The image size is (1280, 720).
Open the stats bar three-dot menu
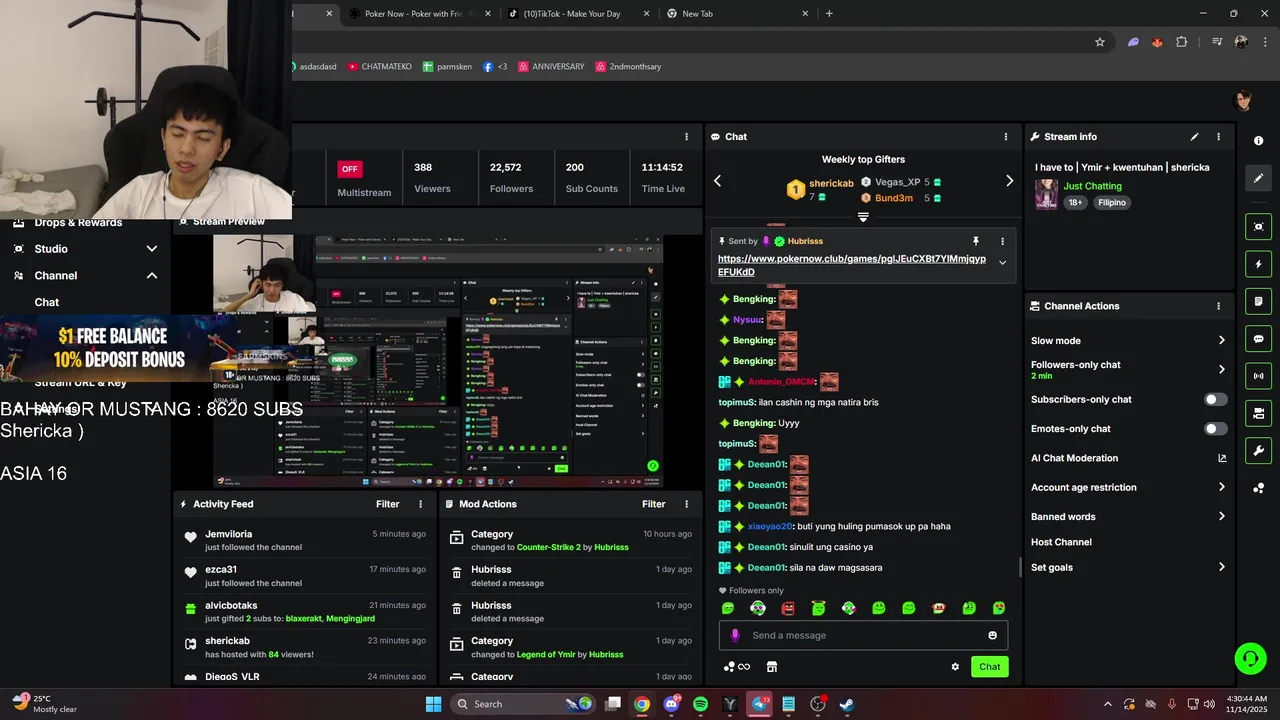[686, 137]
